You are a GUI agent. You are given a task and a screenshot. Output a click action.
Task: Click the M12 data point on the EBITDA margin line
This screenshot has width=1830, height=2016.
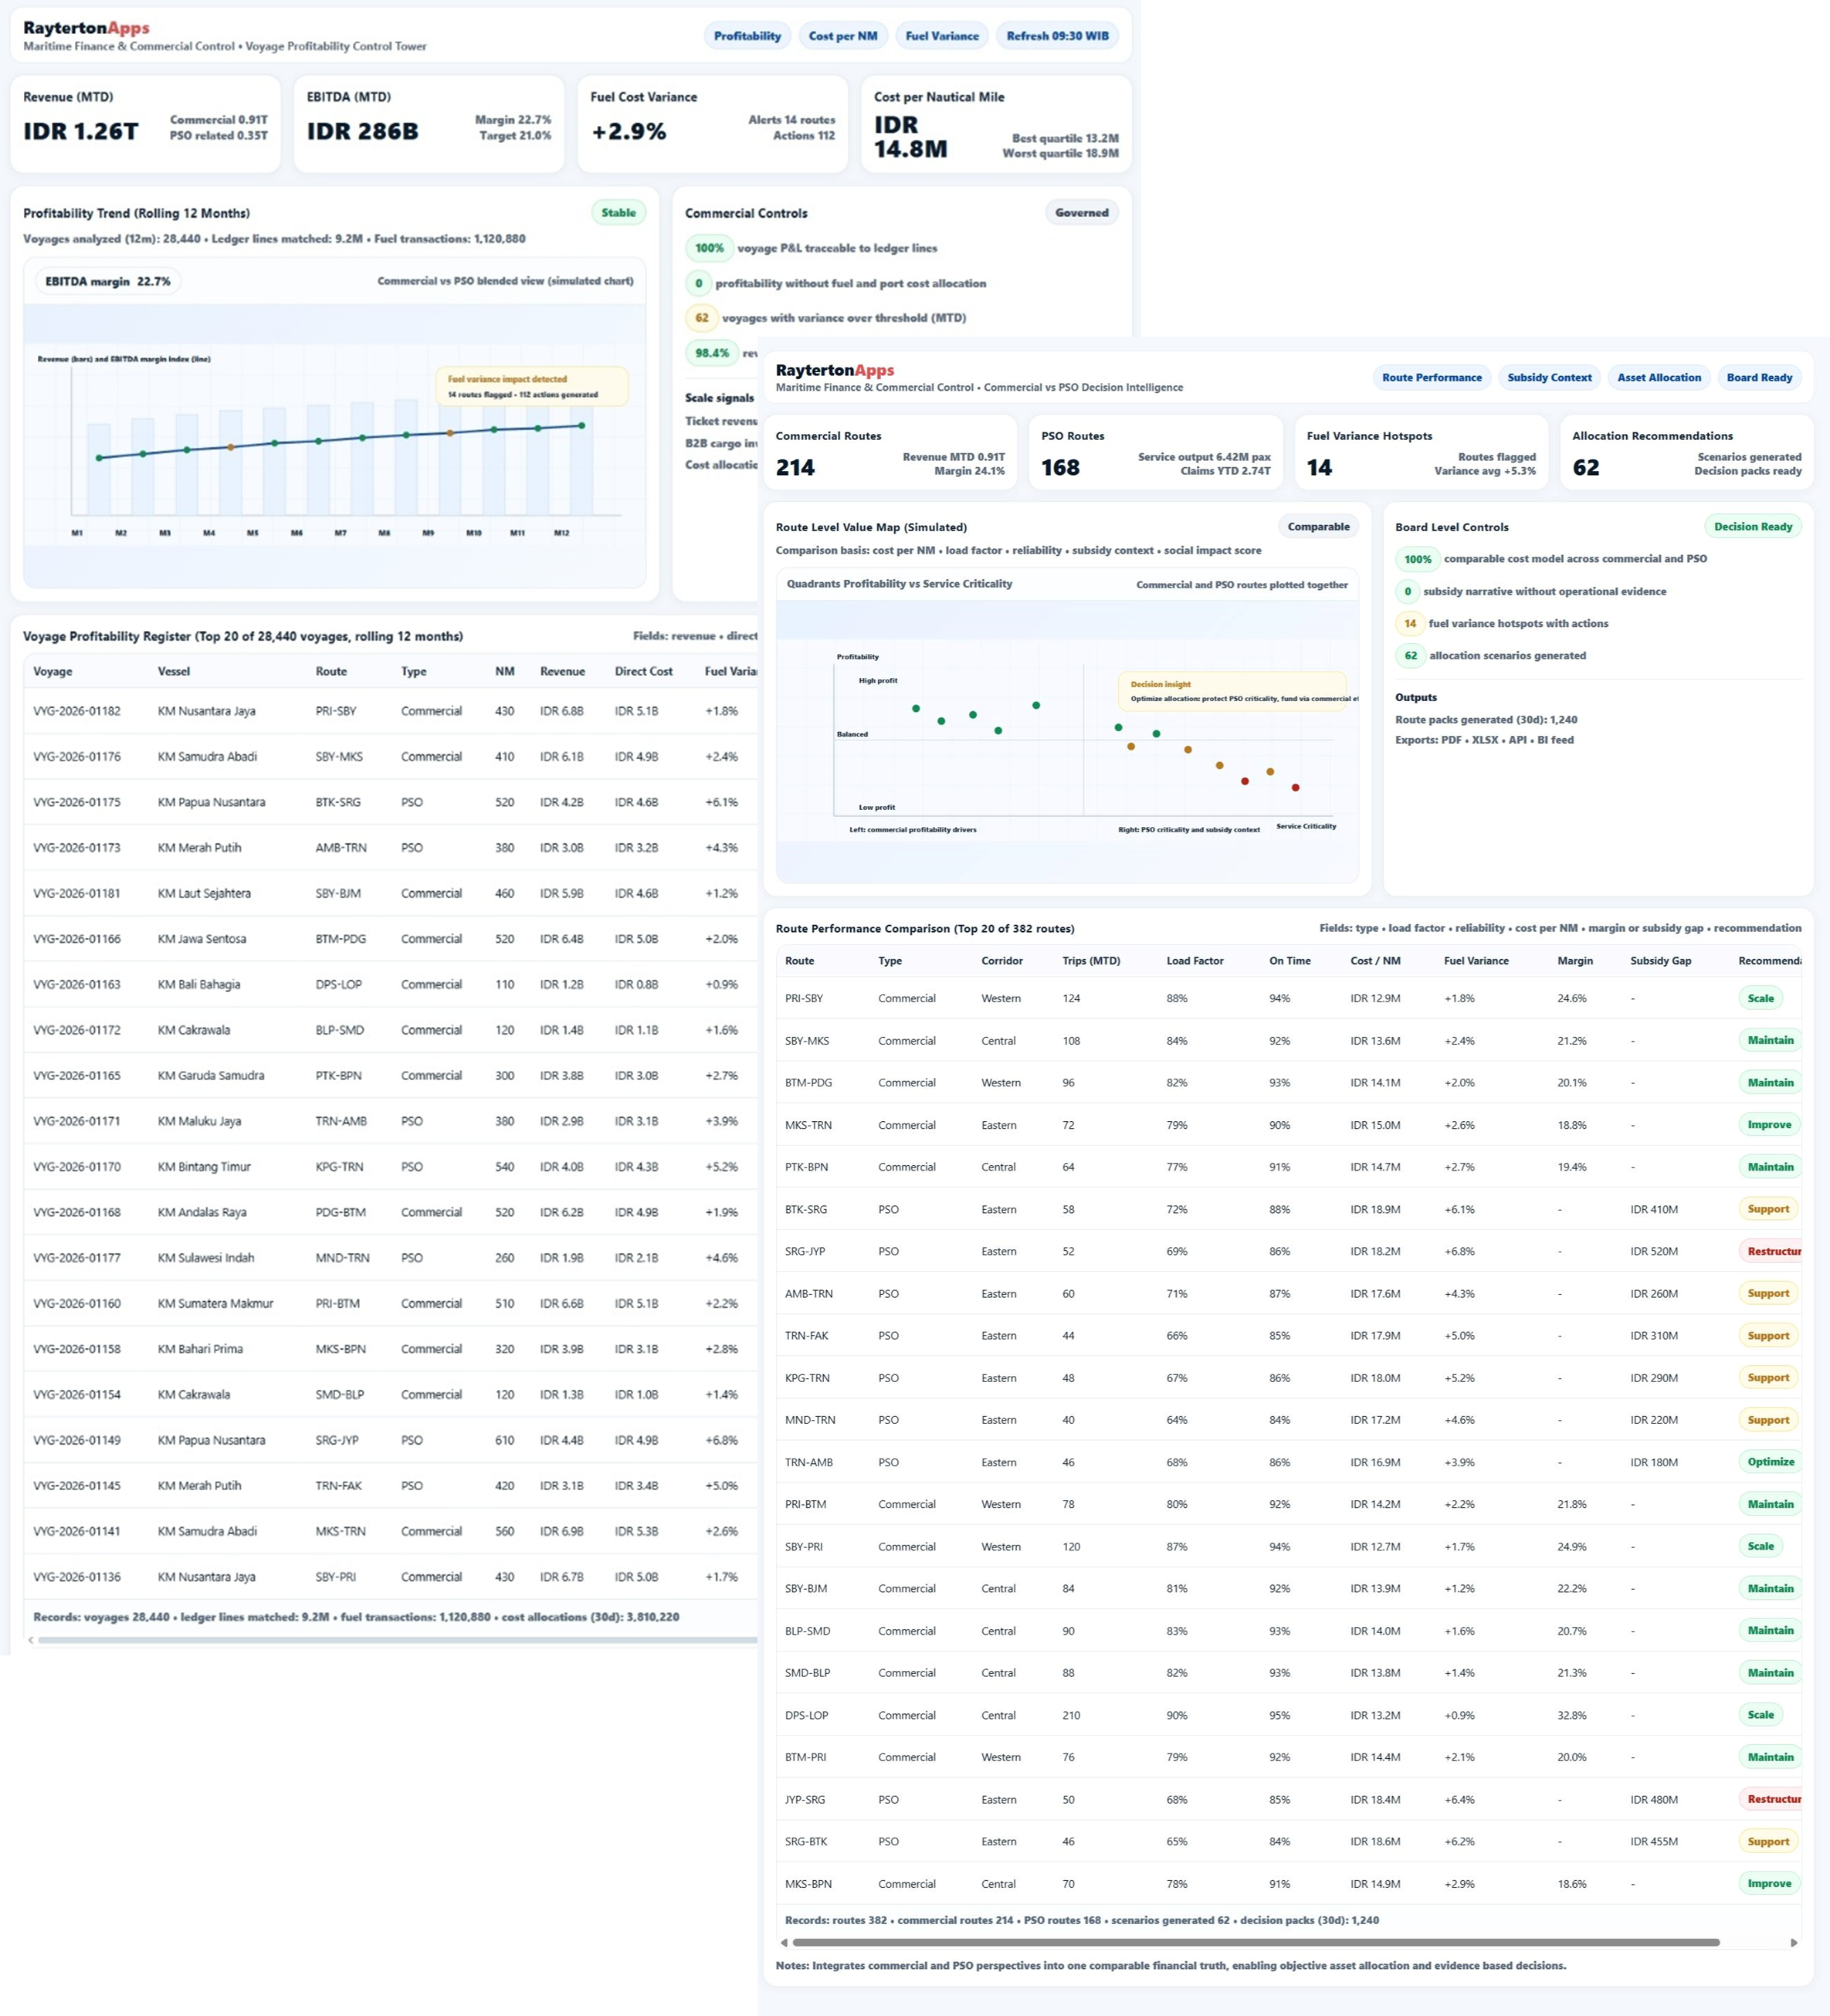pos(581,425)
